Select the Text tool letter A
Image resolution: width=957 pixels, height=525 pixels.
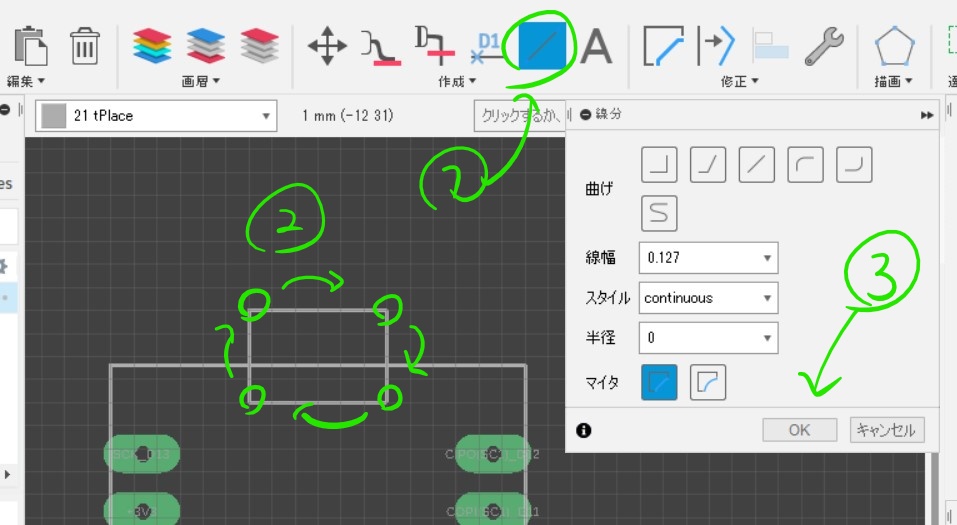(596, 46)
